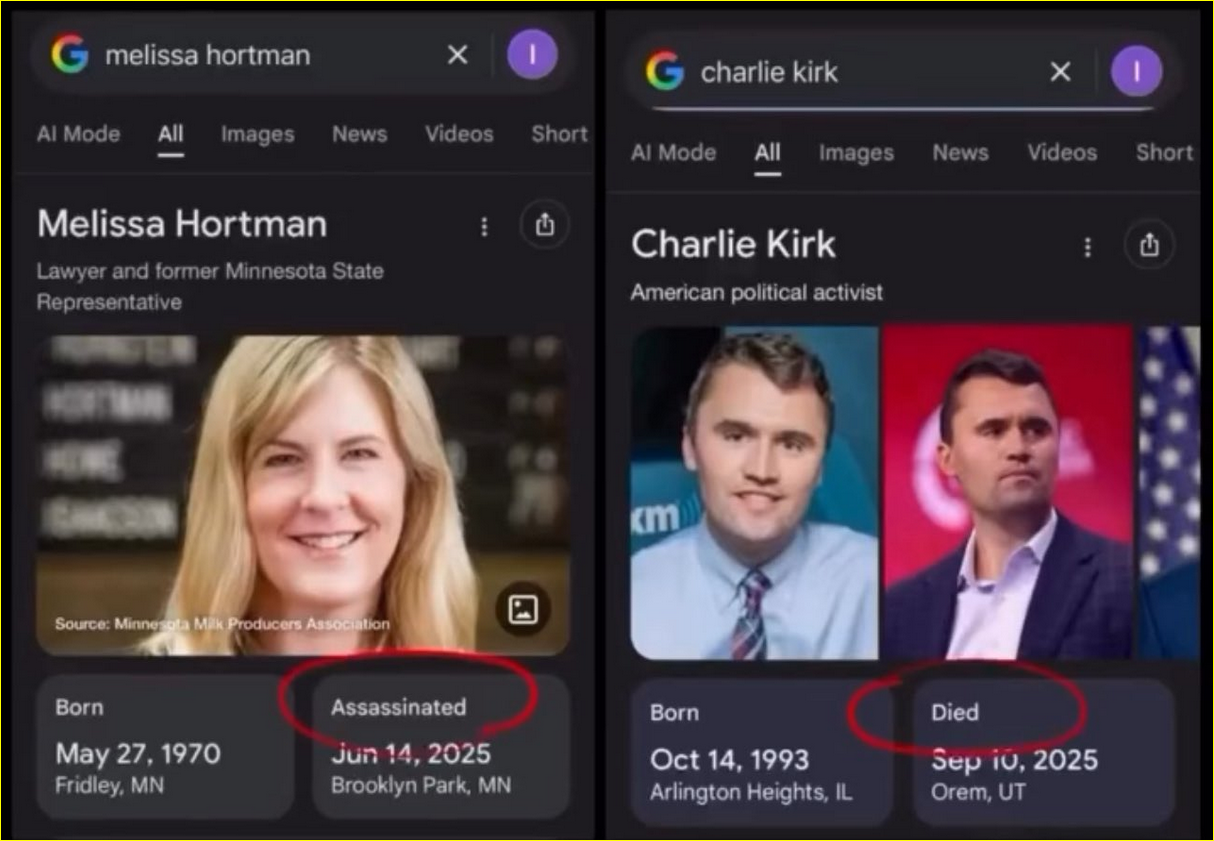
Task: Click Google logo in charlie kirk search
Action: [665, 71]
